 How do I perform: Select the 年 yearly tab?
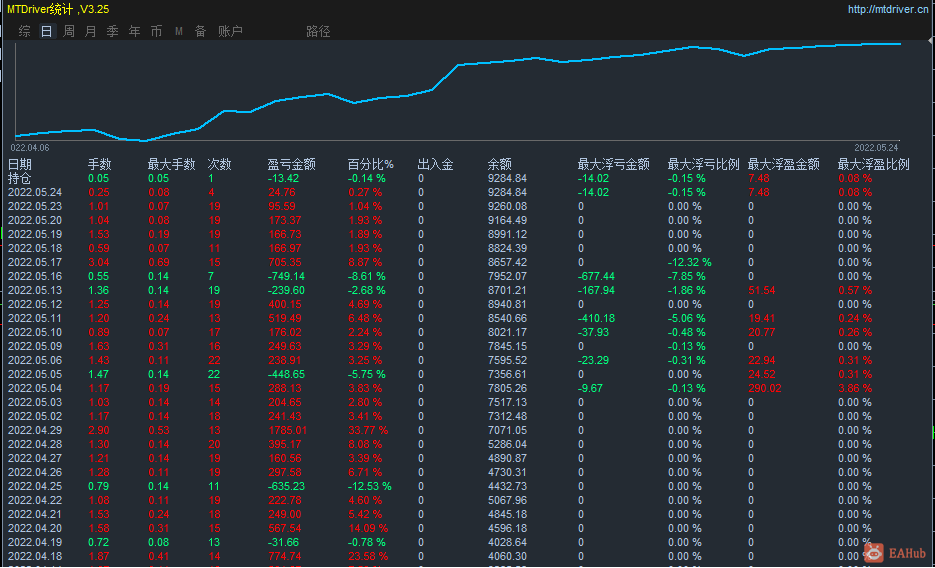[135, 31]
